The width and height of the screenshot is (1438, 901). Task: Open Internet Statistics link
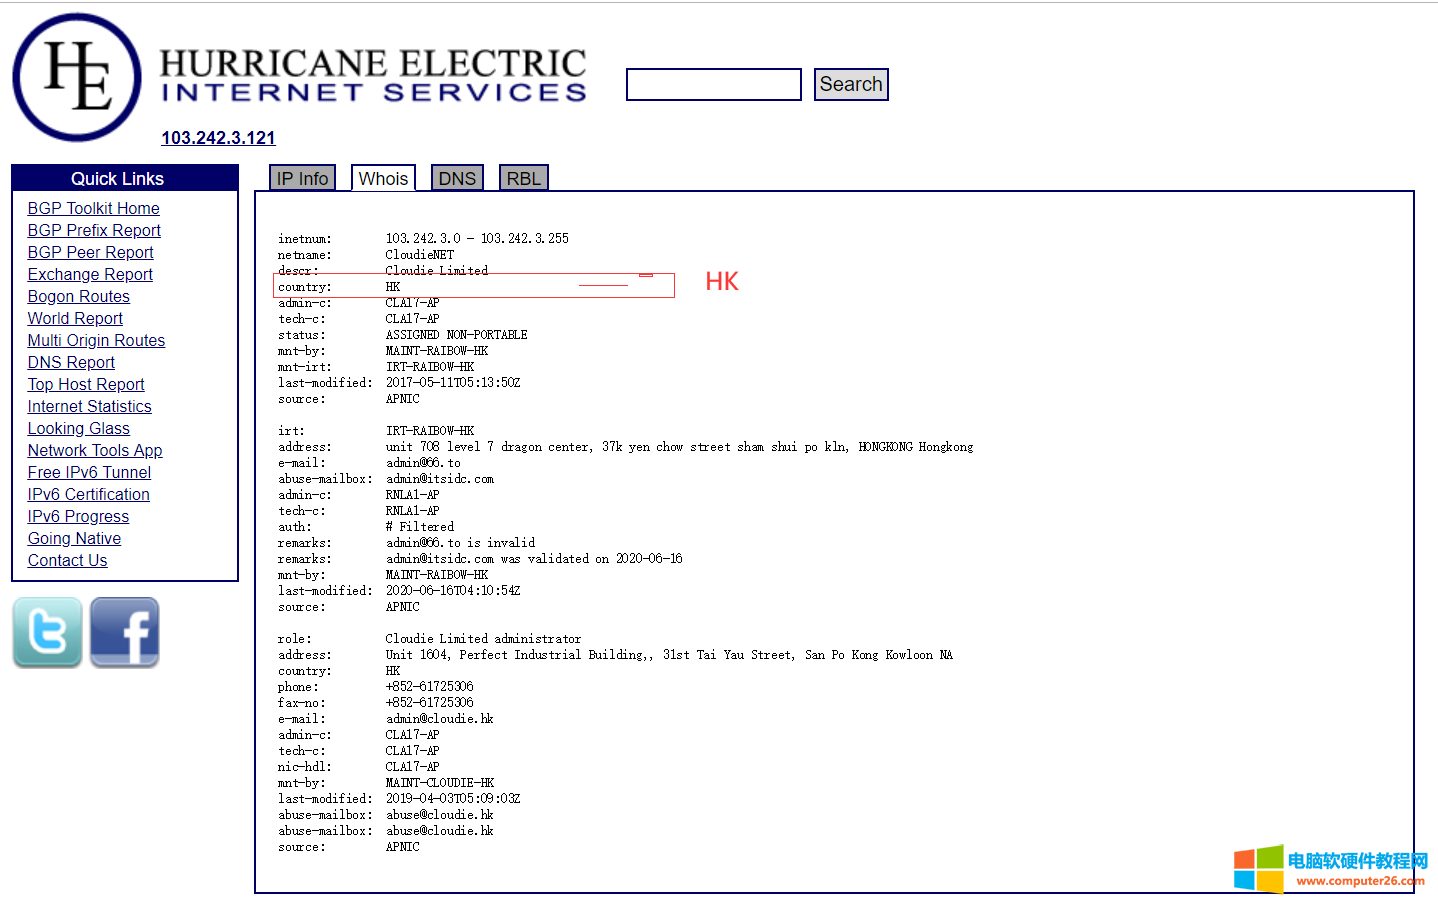coord(90,406)
